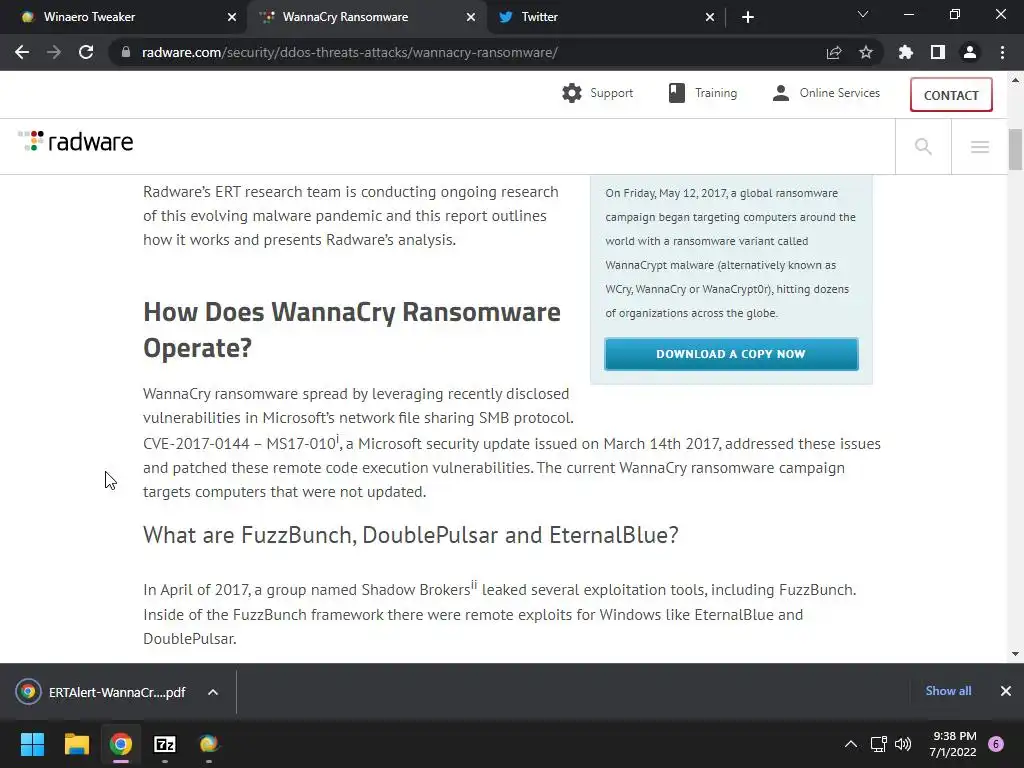
Task: Open the Extensions puzzle icon
Action: click(905, 52)
